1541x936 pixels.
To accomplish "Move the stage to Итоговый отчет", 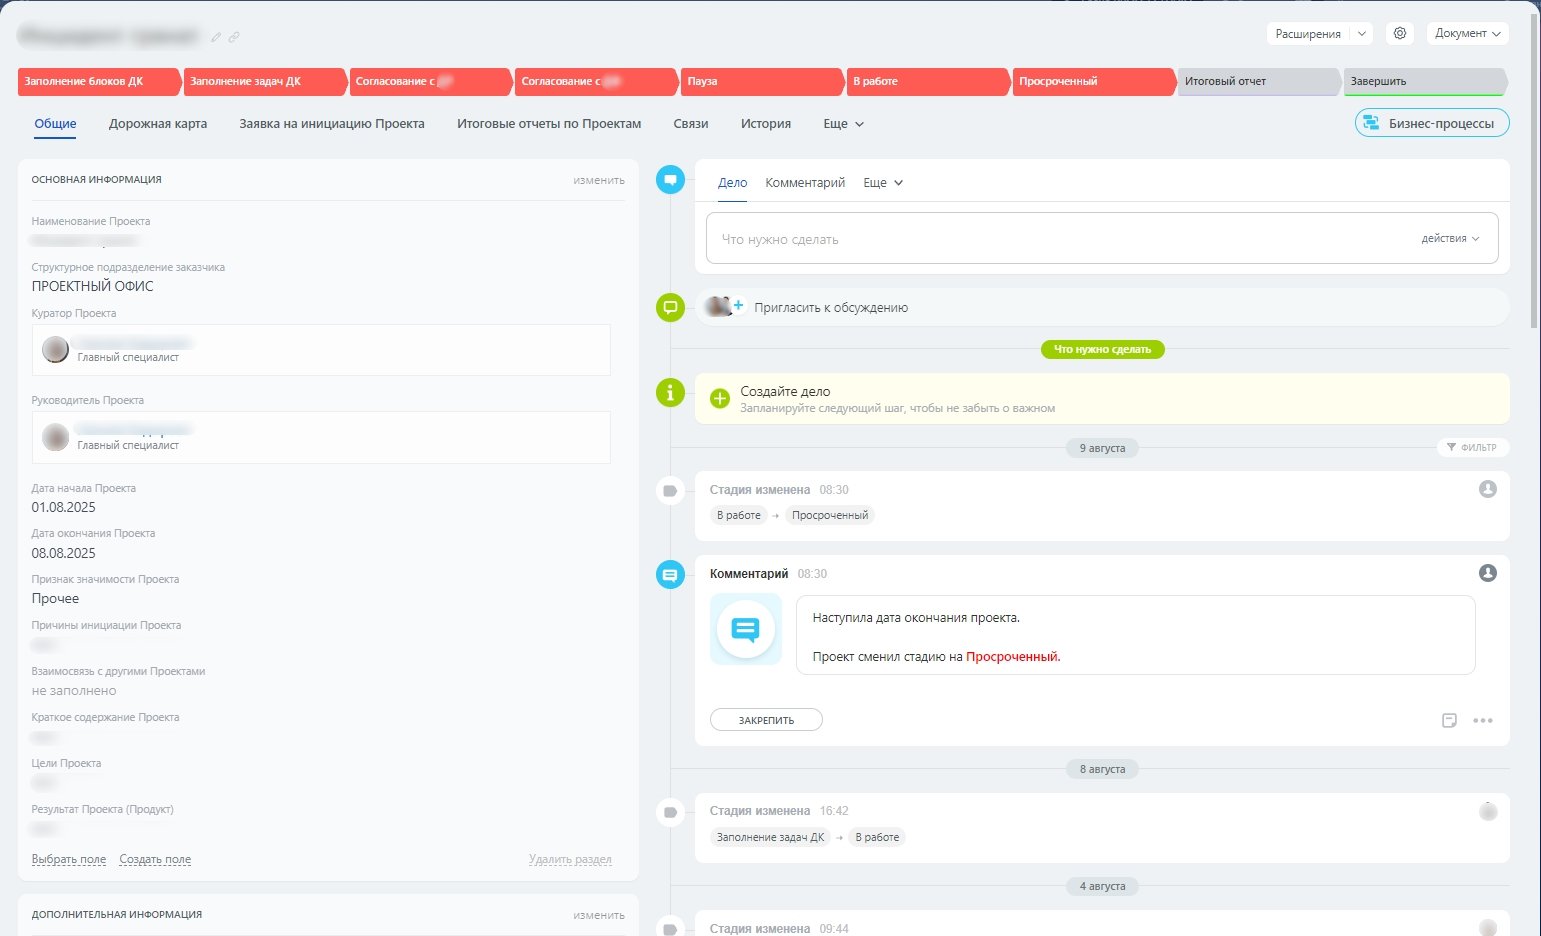I will point(1259,81).
